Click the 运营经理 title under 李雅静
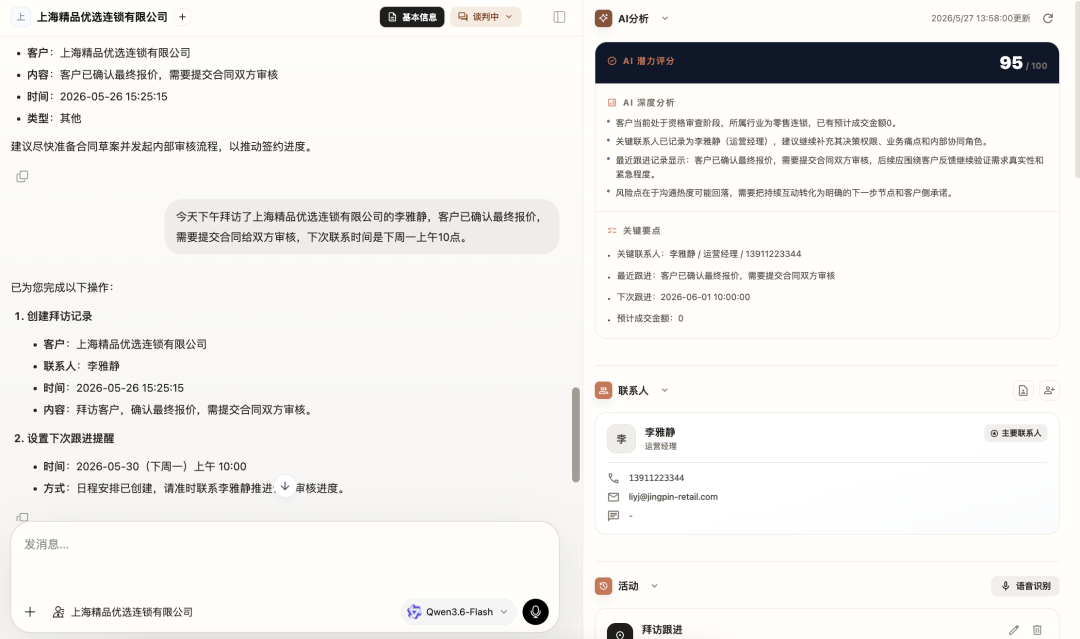 (661, 446)
